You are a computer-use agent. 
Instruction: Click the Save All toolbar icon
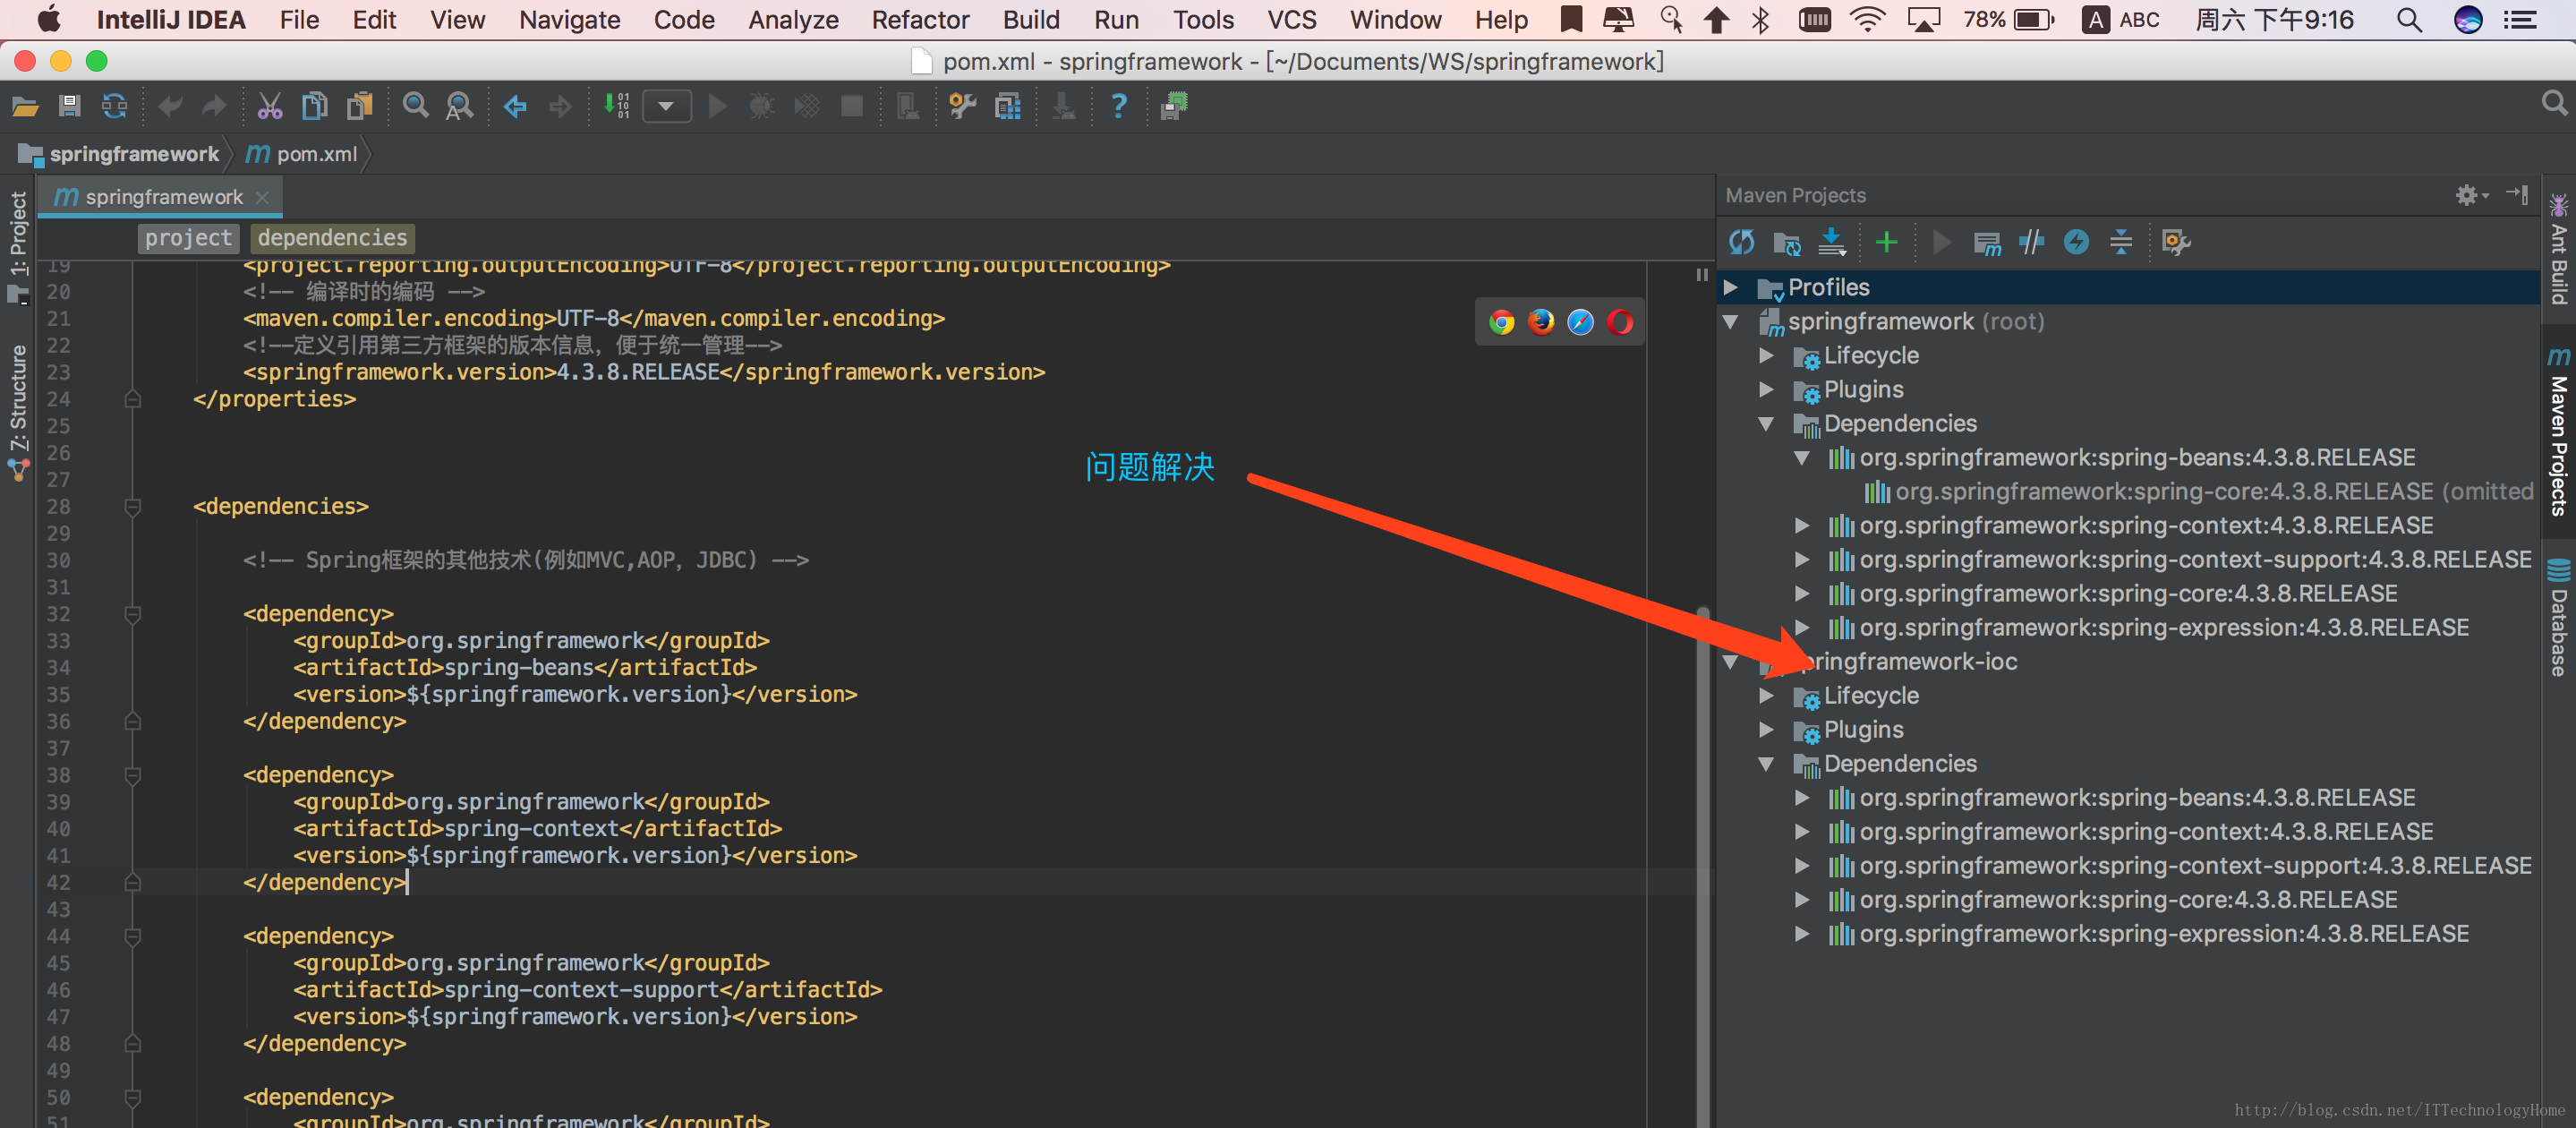pos(69,106)
